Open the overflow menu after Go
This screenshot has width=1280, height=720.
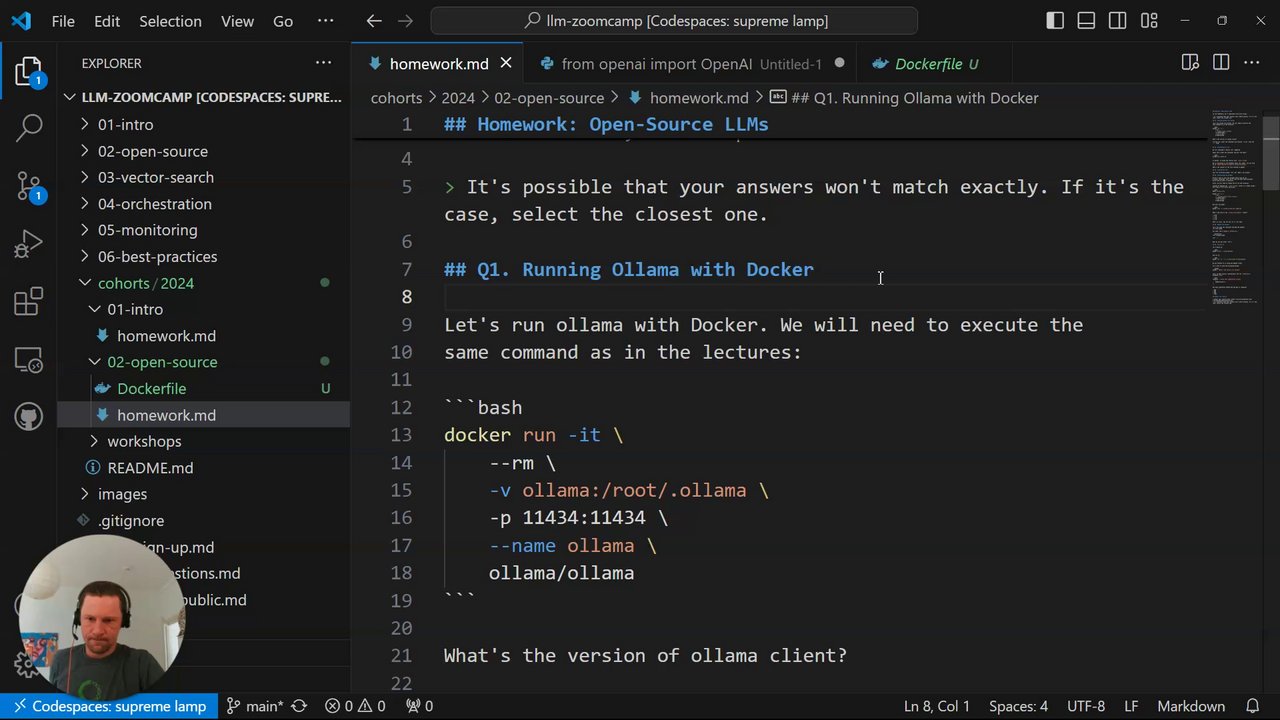[325, 20]
